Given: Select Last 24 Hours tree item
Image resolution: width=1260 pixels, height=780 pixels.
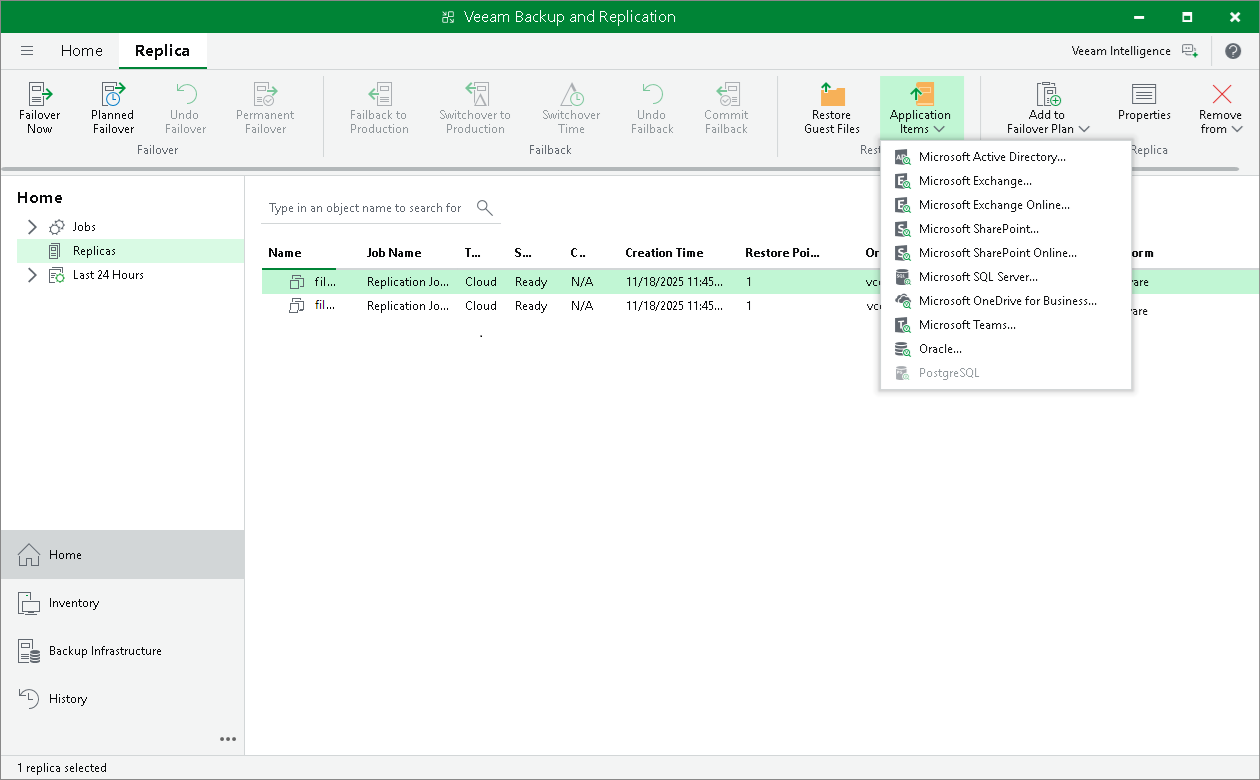Looking at the screenshot, I should coord(108,275).
